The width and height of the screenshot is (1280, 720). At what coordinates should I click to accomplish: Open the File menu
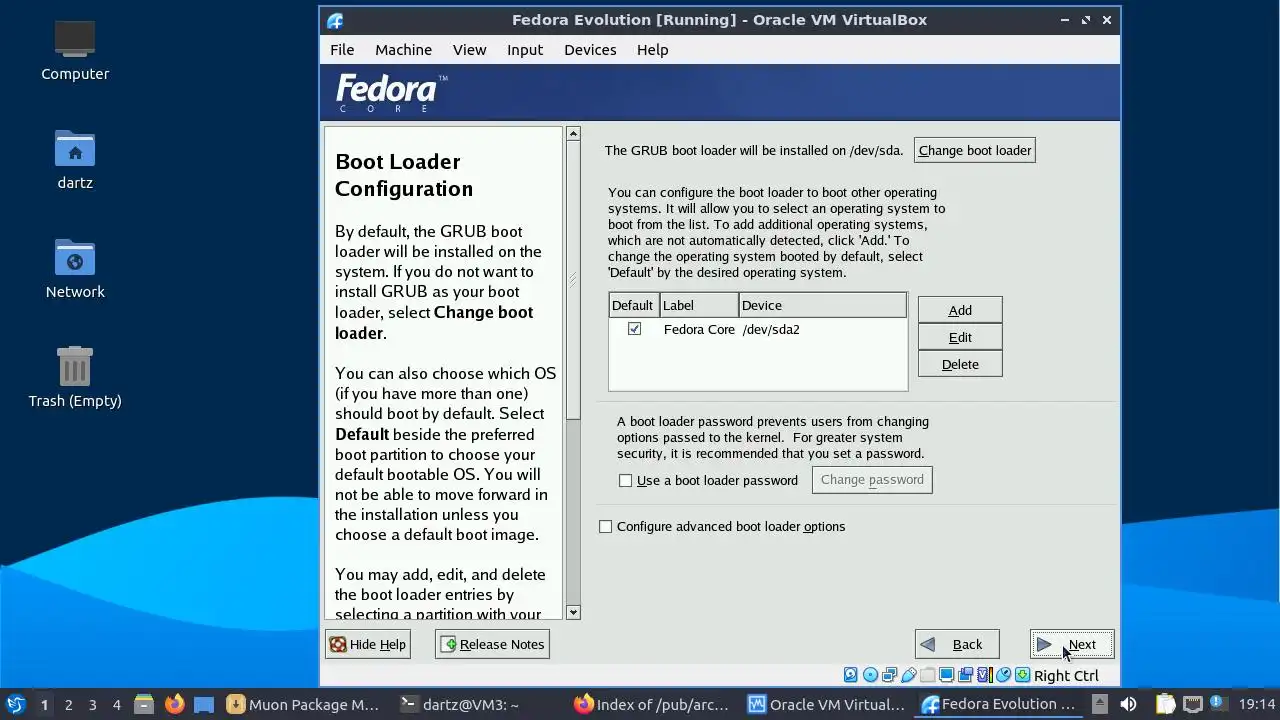tap(342, 50)
